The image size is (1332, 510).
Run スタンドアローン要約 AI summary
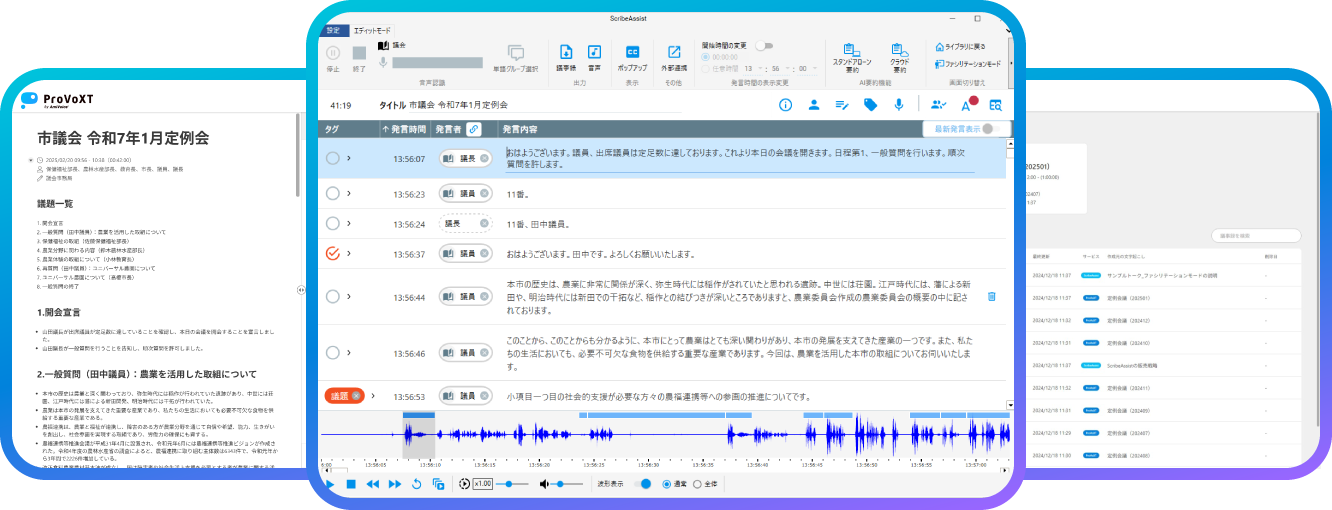852,52
